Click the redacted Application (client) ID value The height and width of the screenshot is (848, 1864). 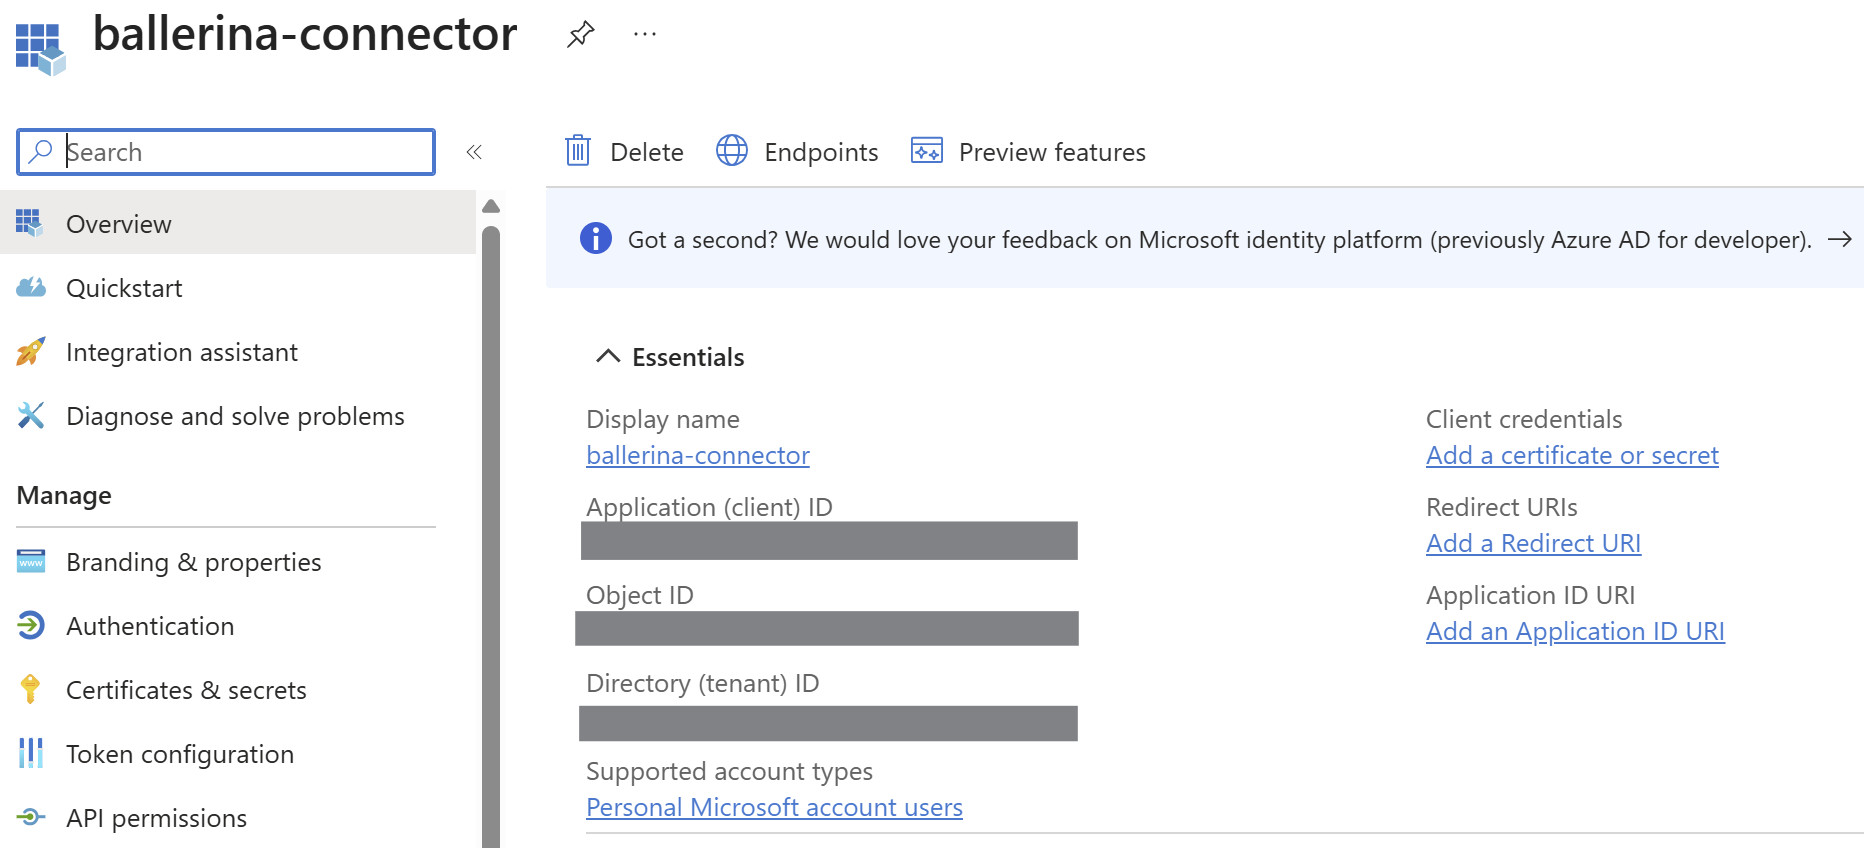829,541
